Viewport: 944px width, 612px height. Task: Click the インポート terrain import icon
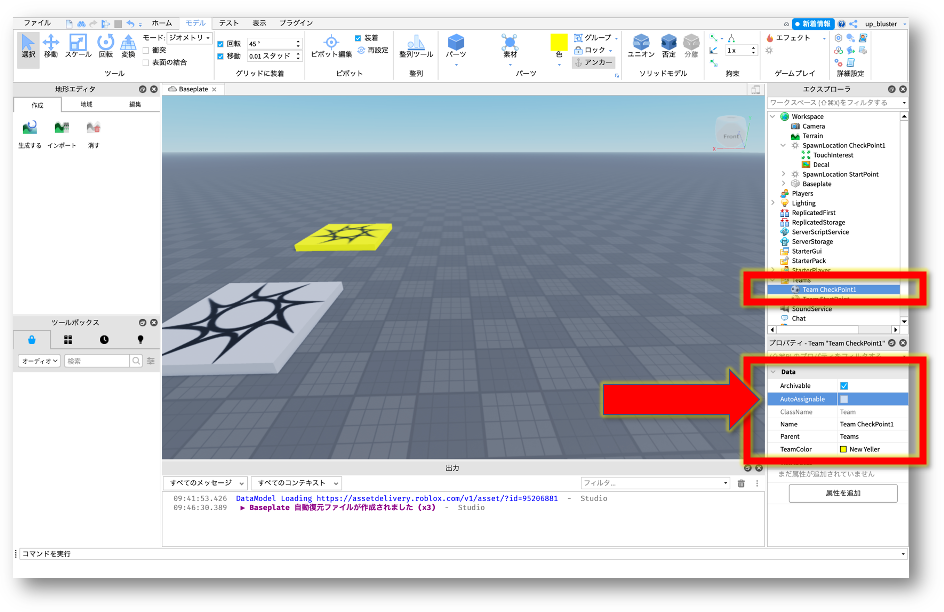pos(61,128)
